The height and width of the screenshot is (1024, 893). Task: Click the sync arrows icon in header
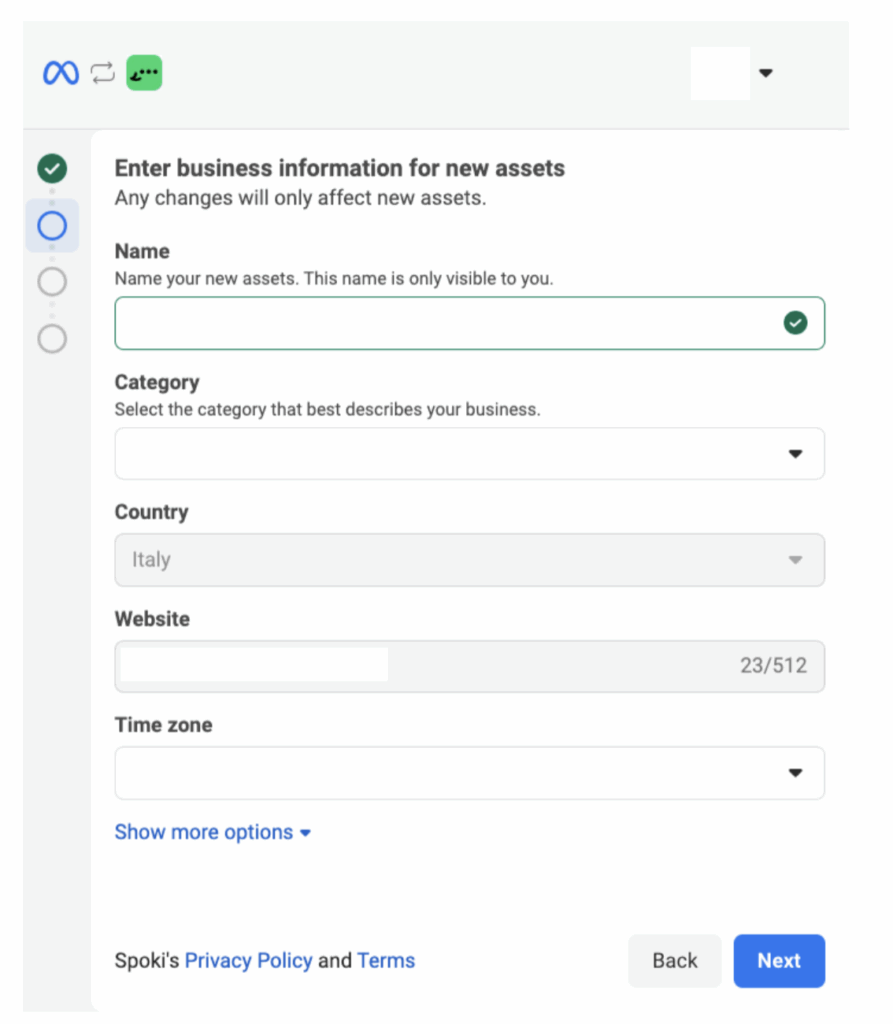102,73
